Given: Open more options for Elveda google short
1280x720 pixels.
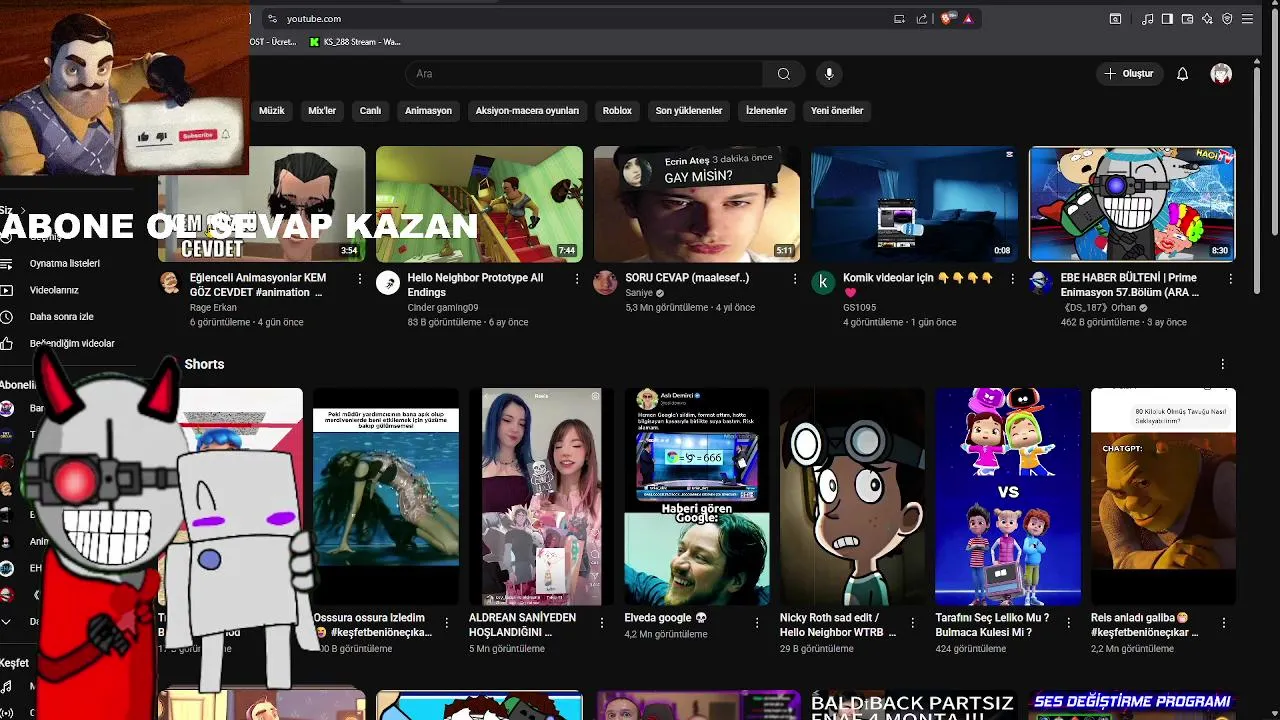Looking at the screenshot, I should coord(757,623).
